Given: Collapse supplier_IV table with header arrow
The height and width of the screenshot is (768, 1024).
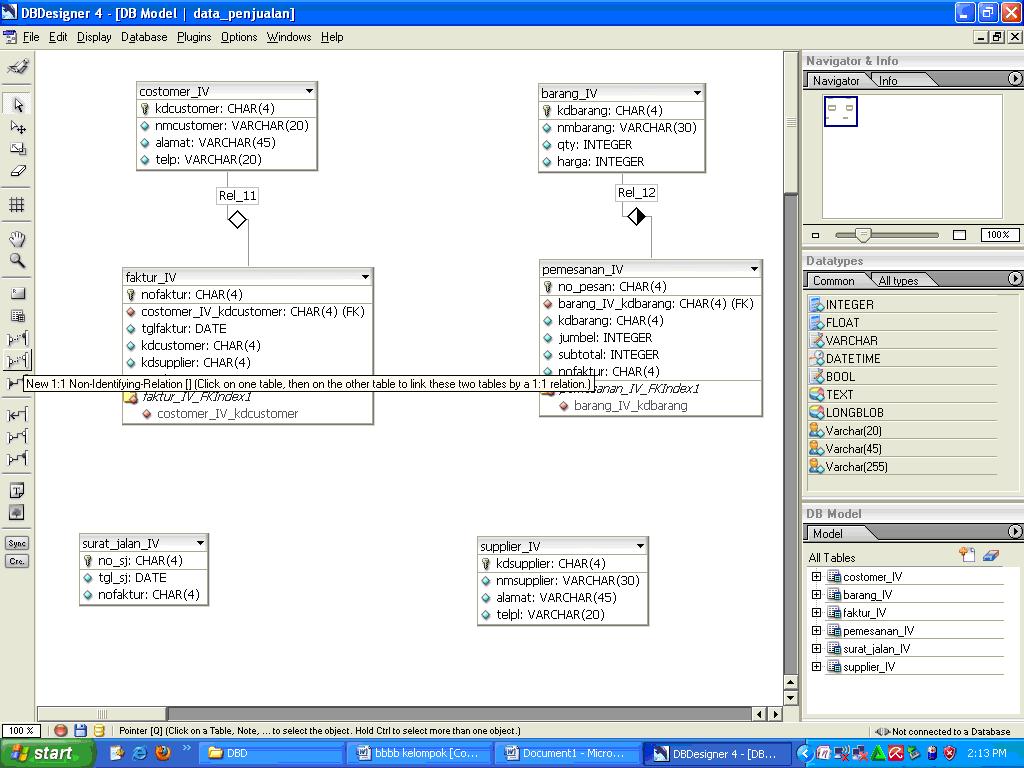Looking at the screenshot, I should 641,546.
